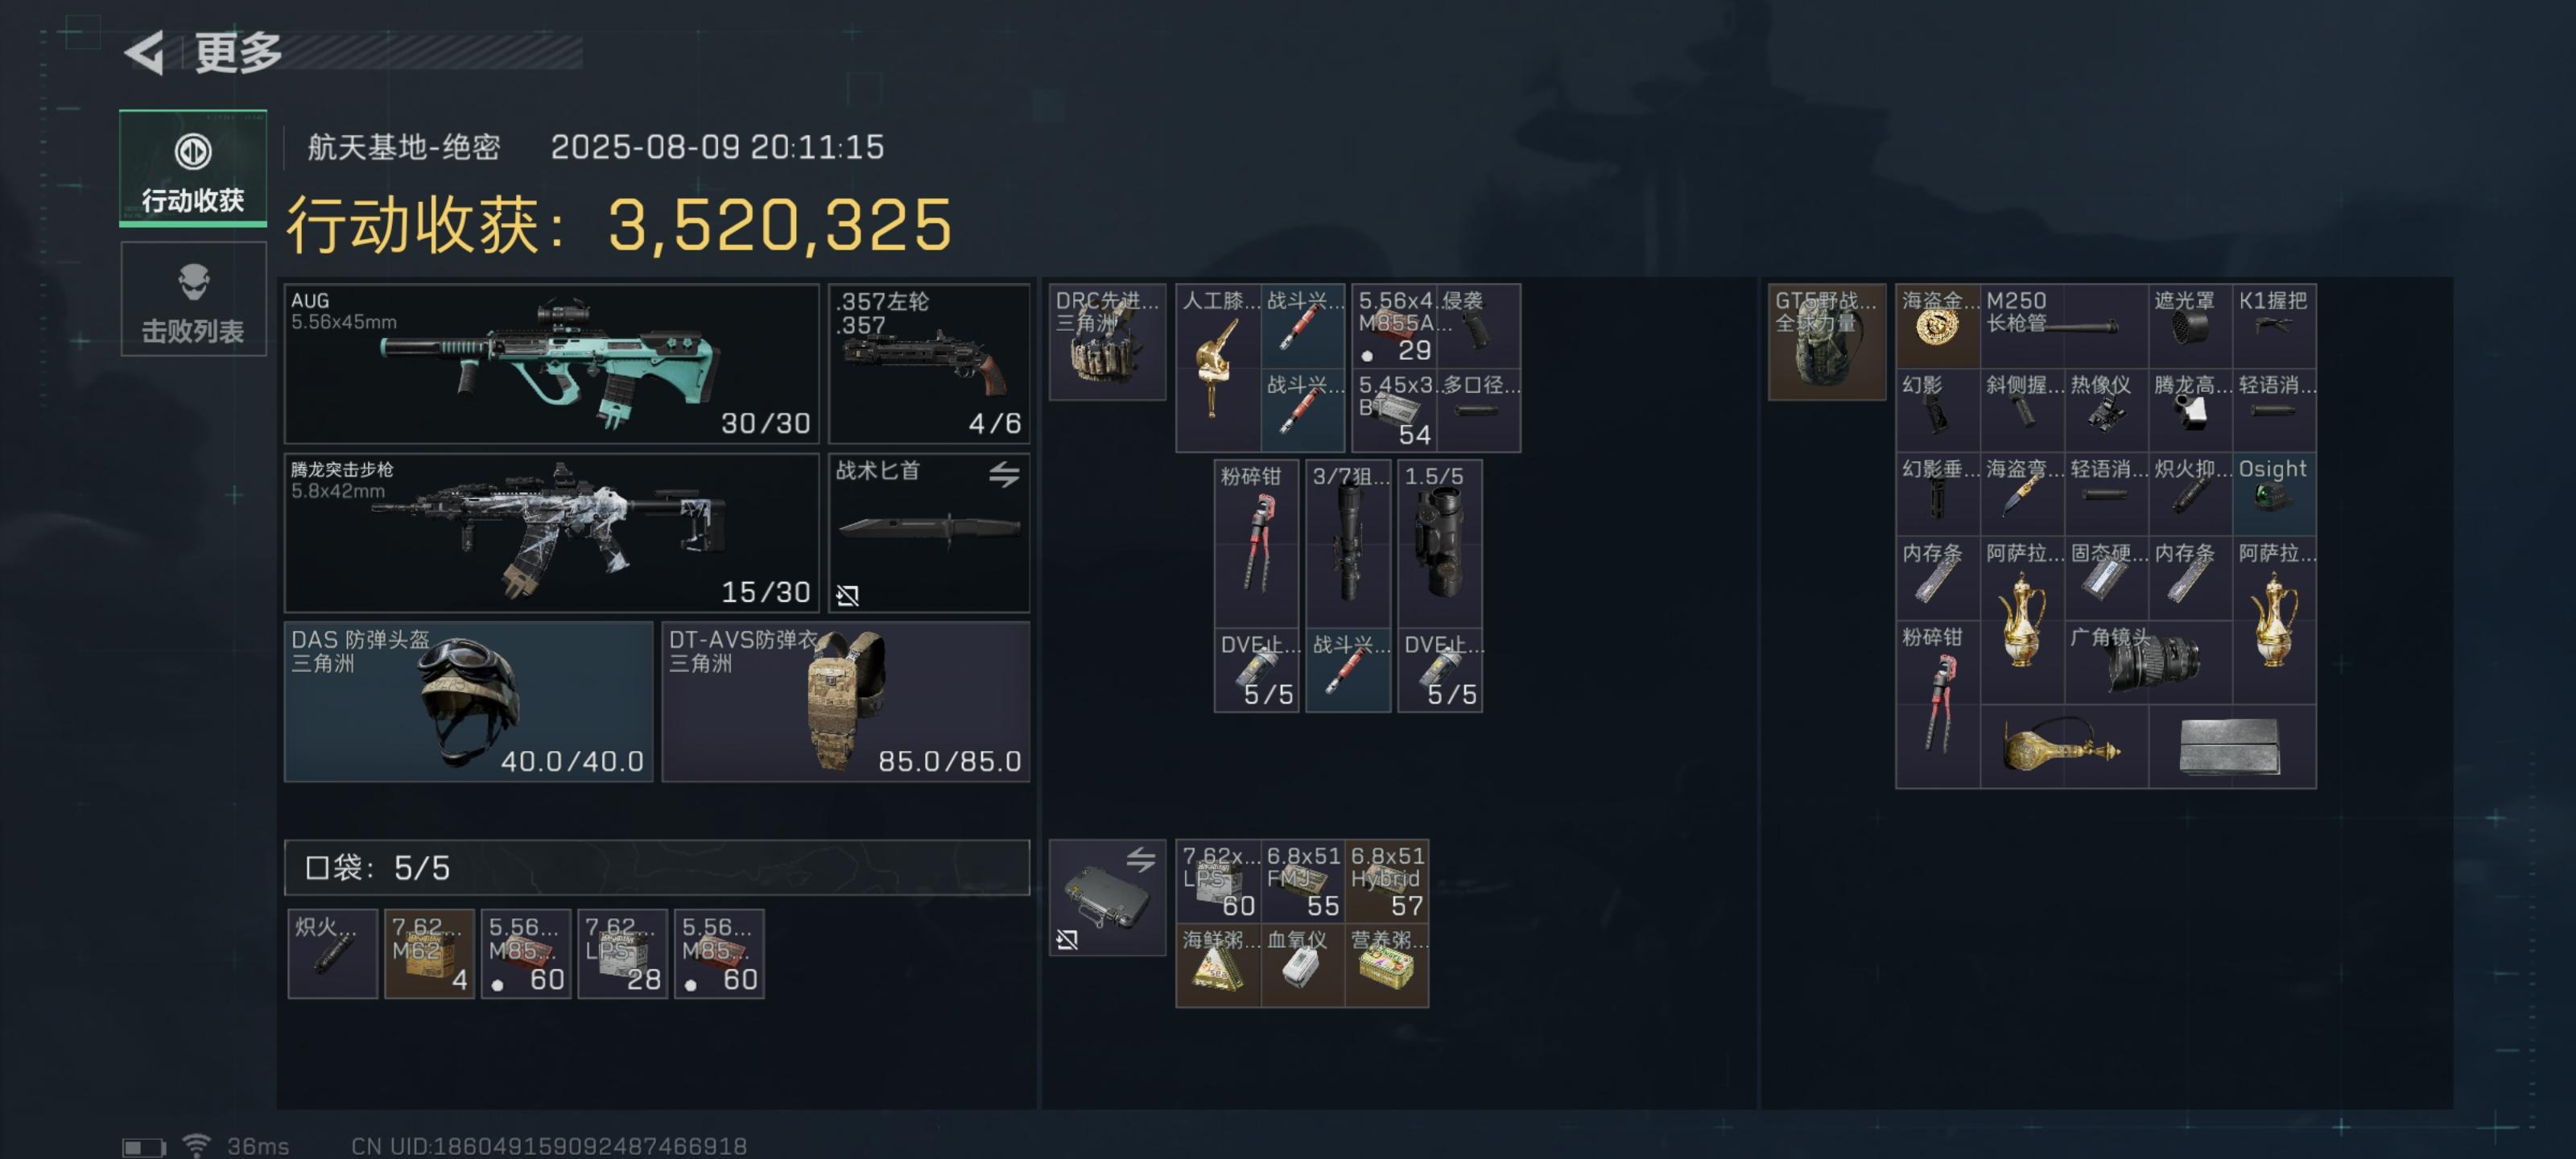Click the Osight sight item
The width and height of the screenshot is (2576, 1159).
(x=2274, y=493)
